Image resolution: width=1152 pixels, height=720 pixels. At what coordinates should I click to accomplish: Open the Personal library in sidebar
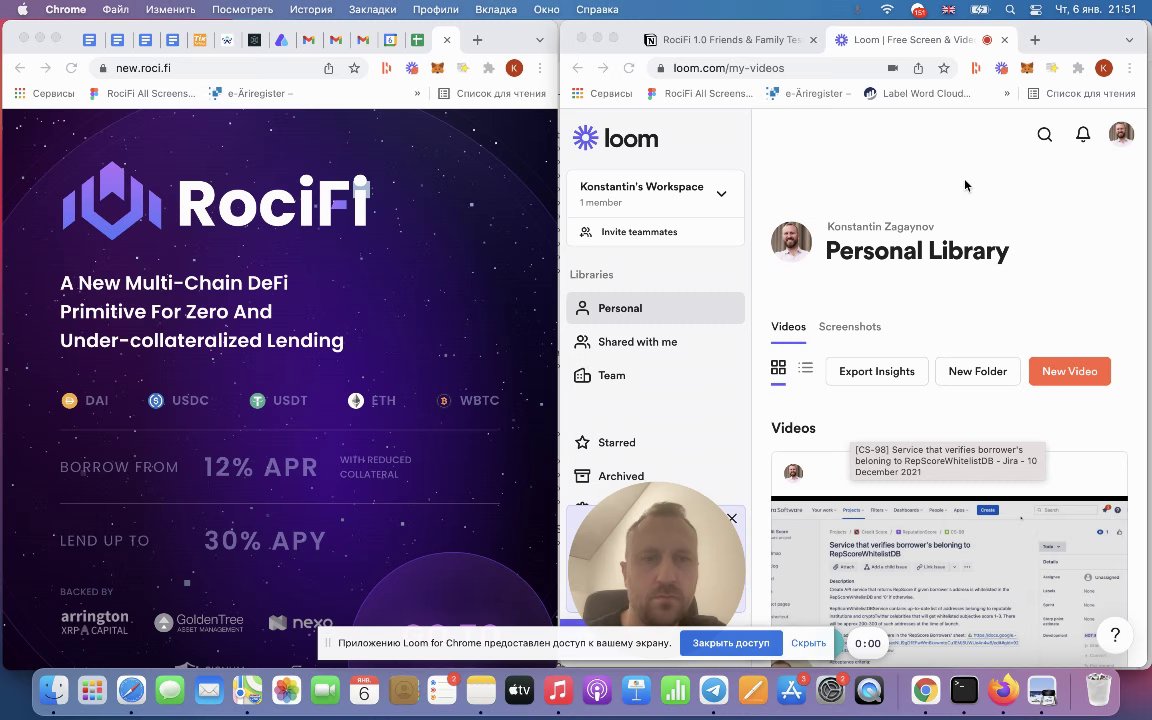point(655,308)
